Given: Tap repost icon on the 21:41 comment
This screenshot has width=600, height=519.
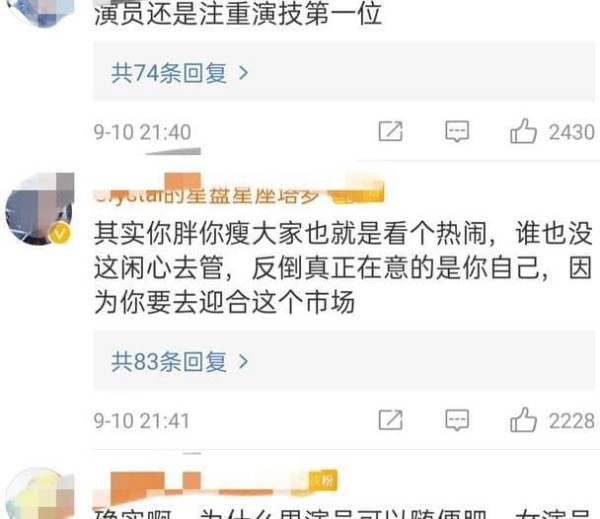Looking at the screenshot, I should tap(390, 420).
